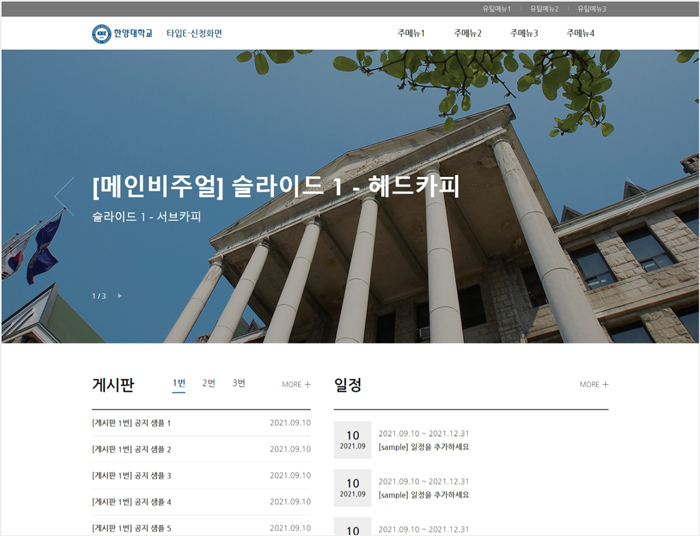The width and height of the screenshot is (700, 536).
Task: Open post [게시판 1번] 공지 샘플 1
Action: click(131, 423)
